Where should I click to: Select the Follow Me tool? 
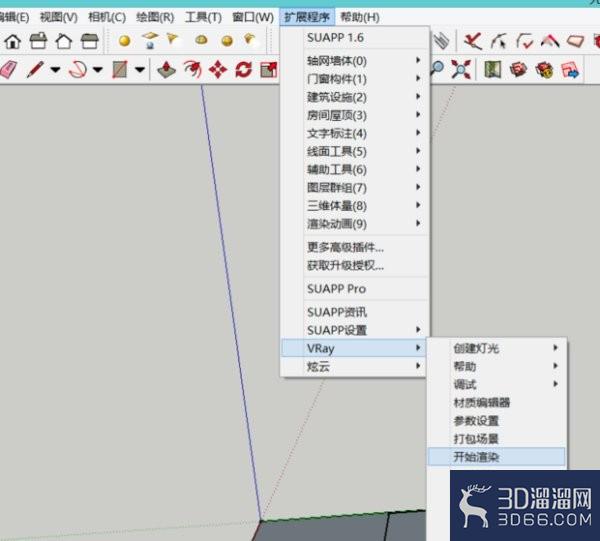click(192, 69)
